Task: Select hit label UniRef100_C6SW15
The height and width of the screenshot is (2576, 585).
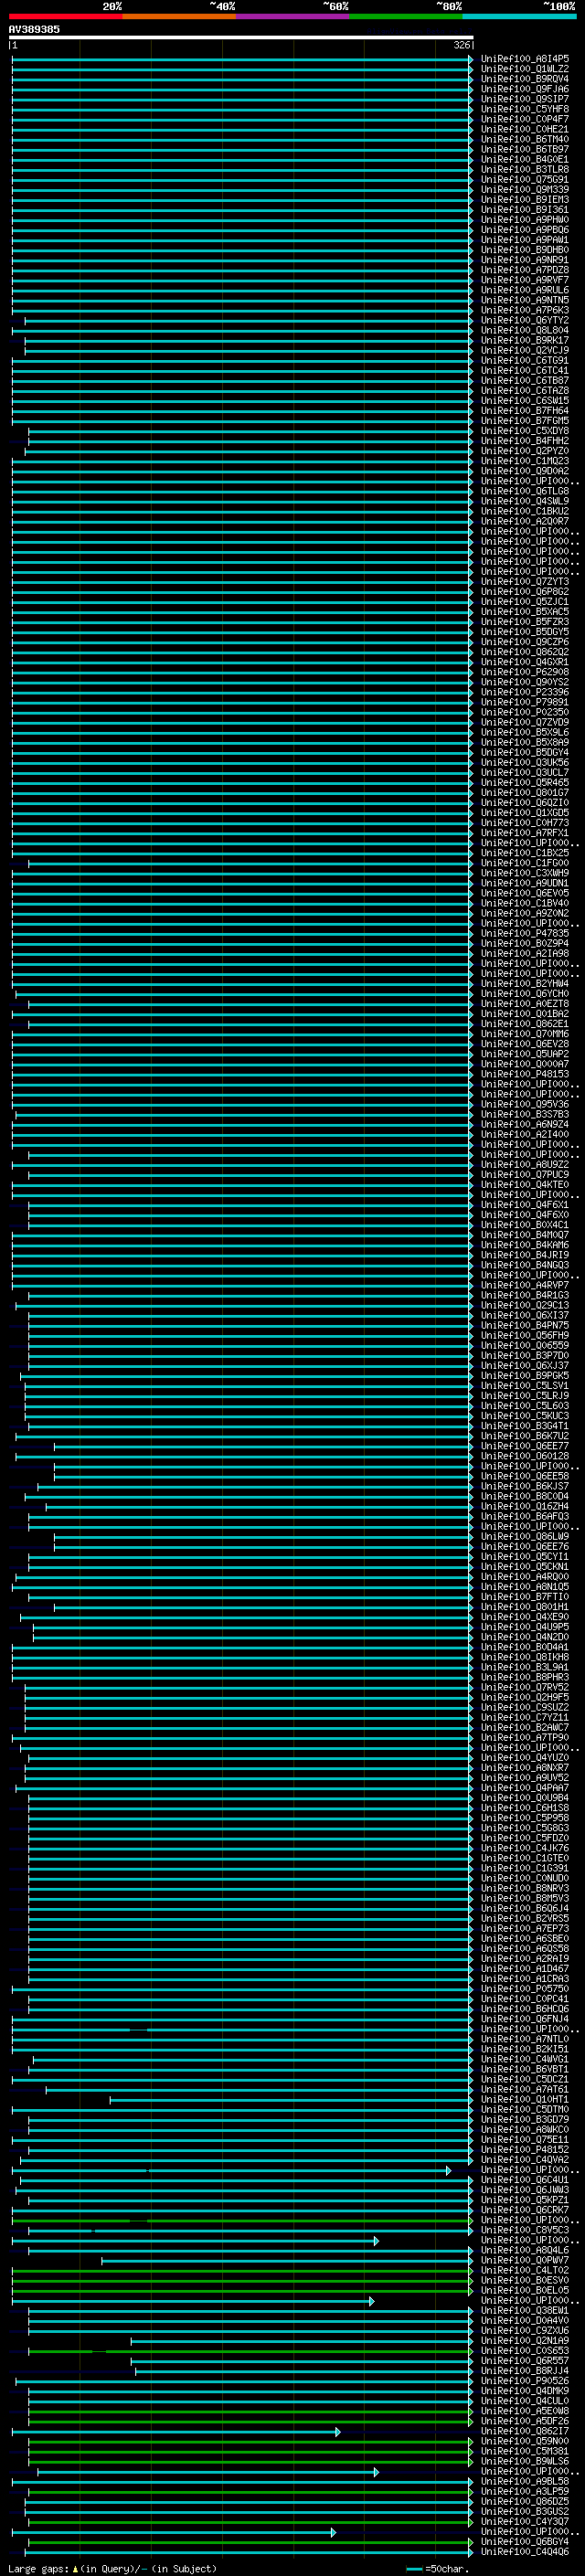Action: [525, 400]
